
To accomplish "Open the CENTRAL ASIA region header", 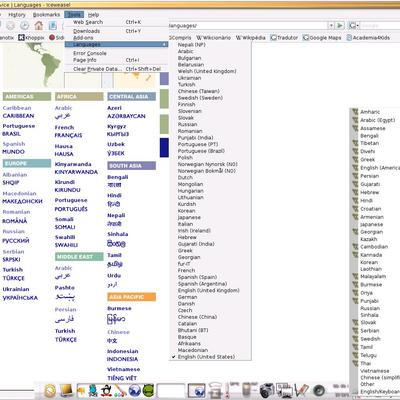I will [131, 97].
